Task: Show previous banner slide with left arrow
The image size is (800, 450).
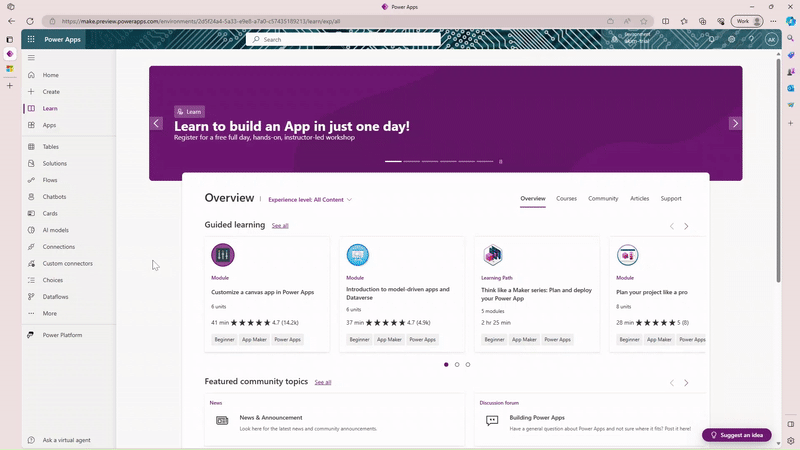Action: (x=156, y=123)
